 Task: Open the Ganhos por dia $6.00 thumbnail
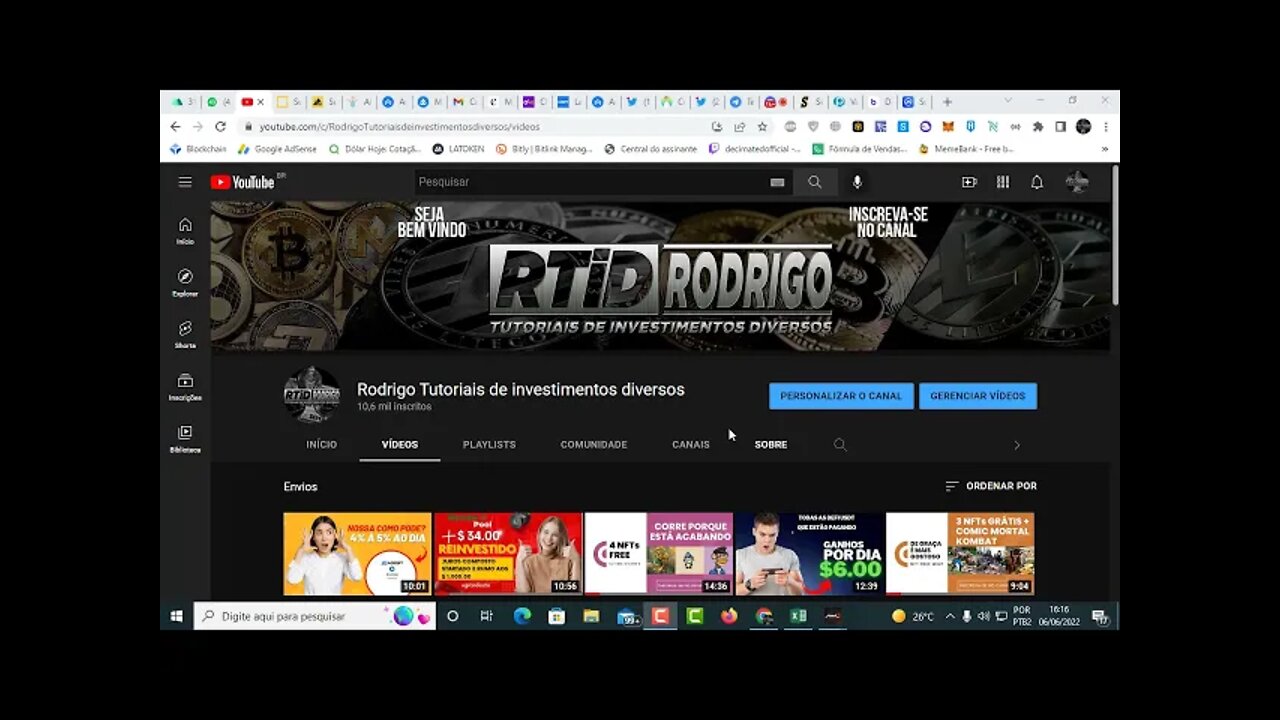810,554
